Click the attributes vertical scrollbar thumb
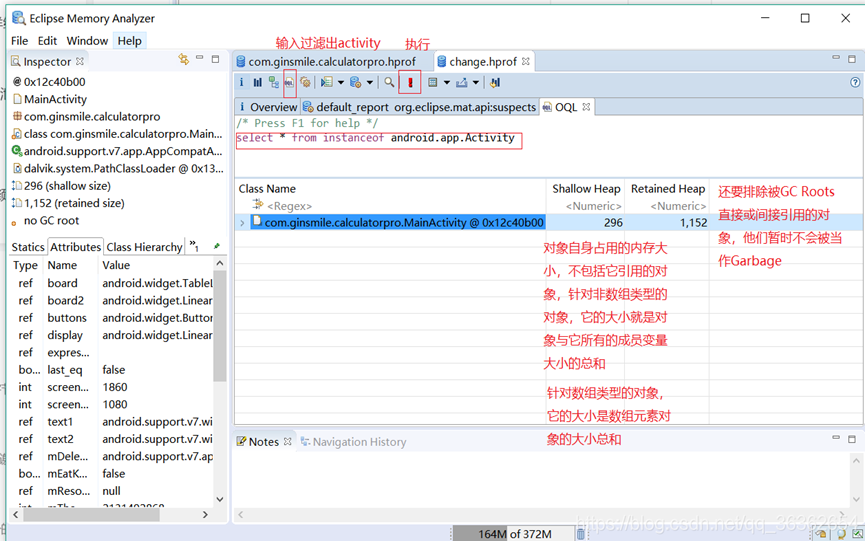This screenshot has width=865, height=541. [x=220, y=325]
